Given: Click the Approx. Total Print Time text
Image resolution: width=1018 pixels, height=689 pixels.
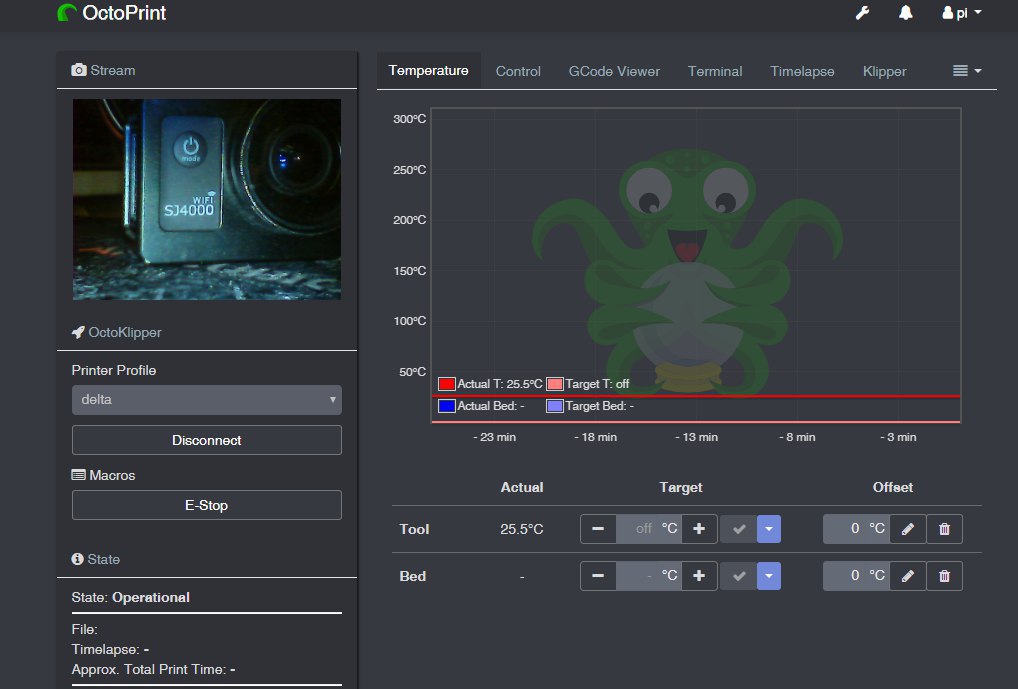Looking at the screenshot, I should (153, 670).
